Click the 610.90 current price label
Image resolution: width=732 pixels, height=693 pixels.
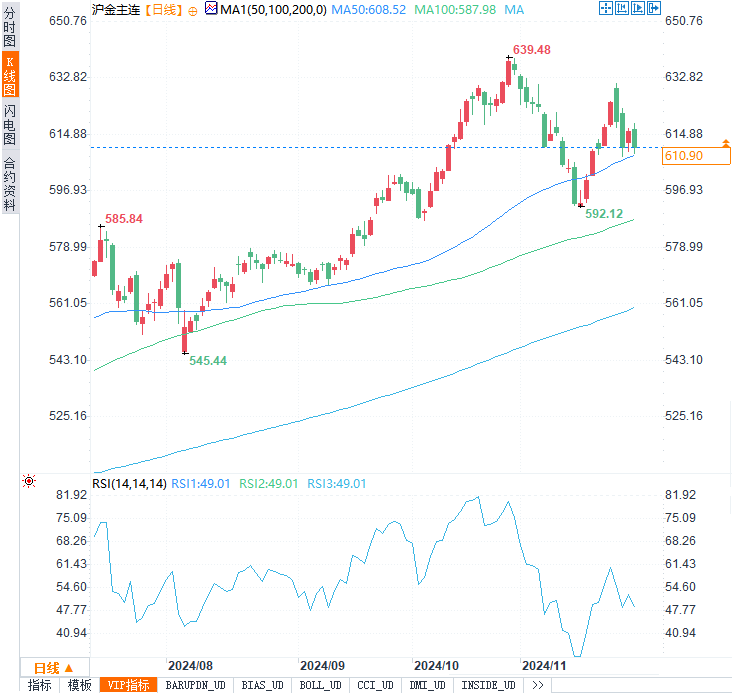(696, 156)
